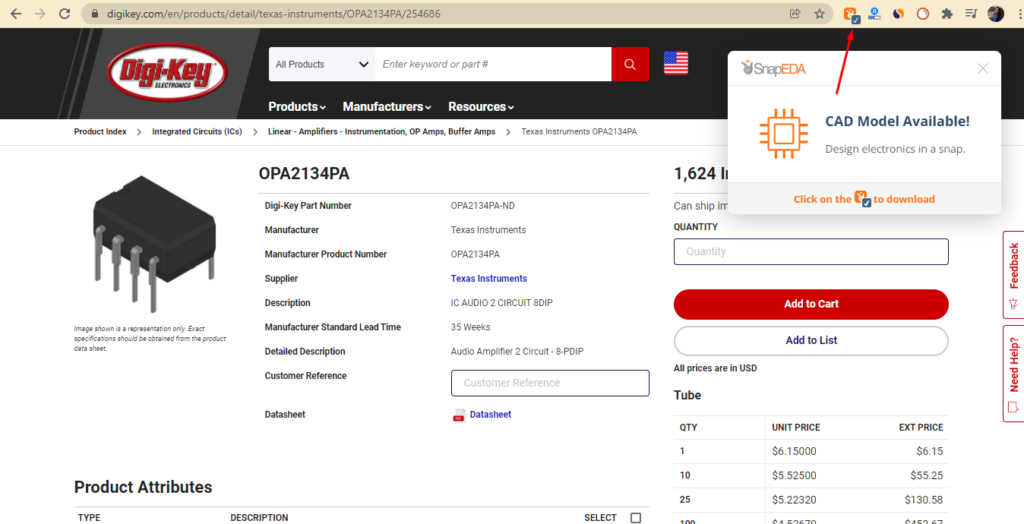Reload the page with refresh icon

point(65,14)
